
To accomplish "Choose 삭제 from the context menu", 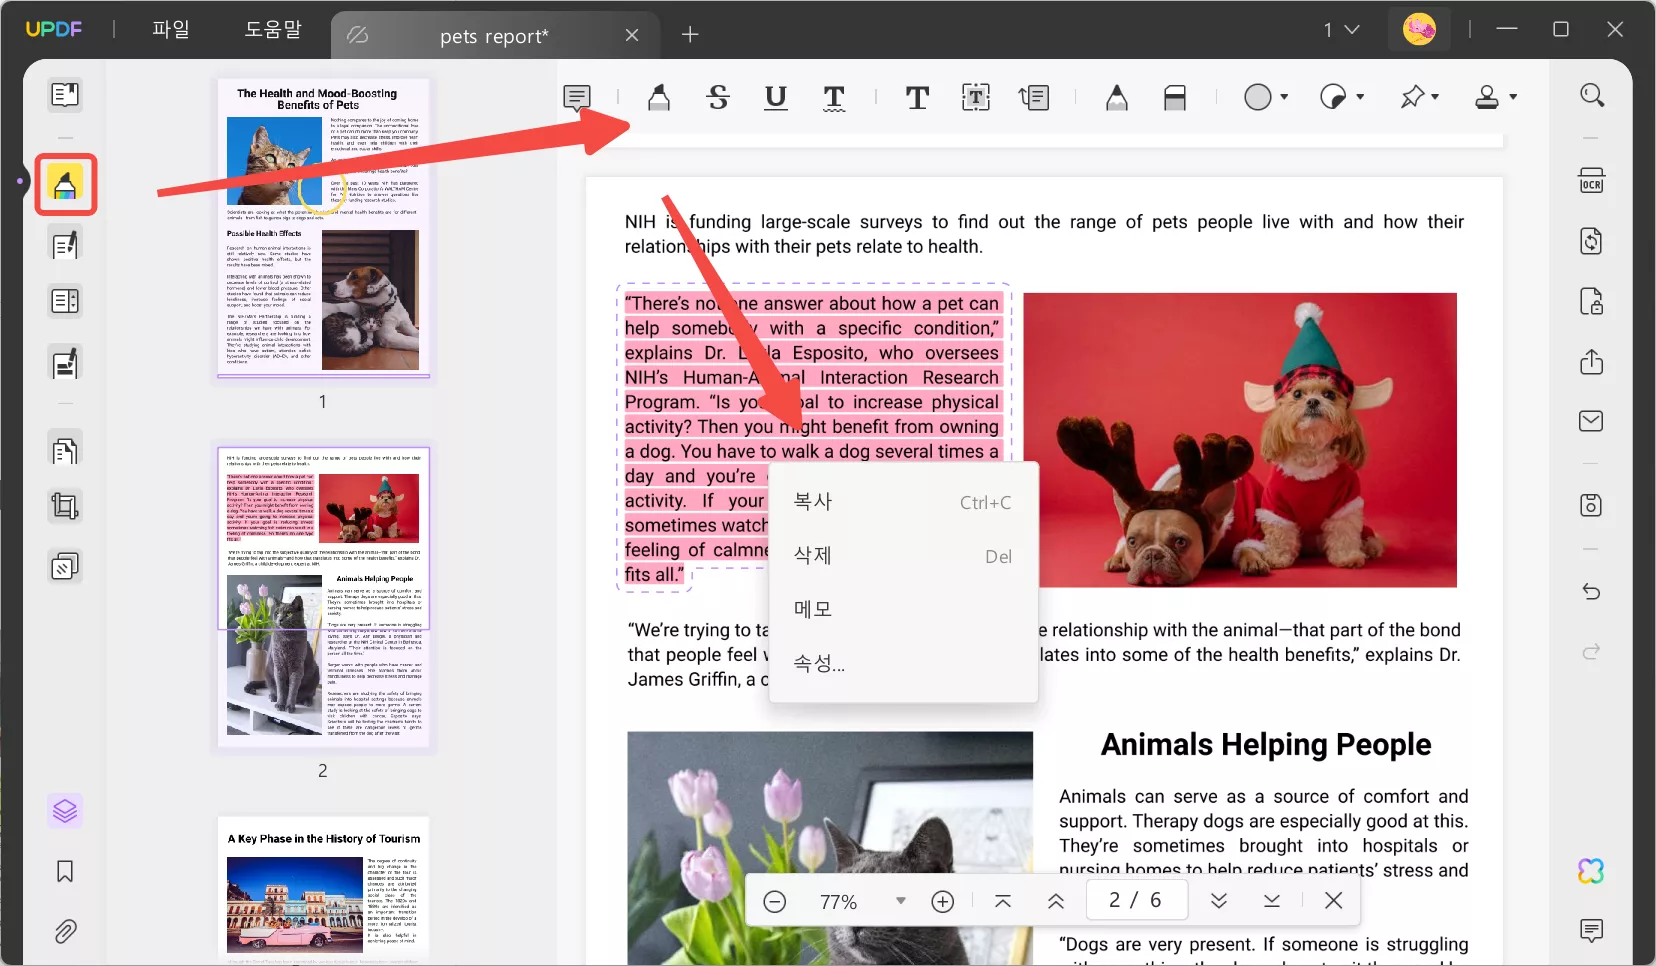I will pos(902,556).
